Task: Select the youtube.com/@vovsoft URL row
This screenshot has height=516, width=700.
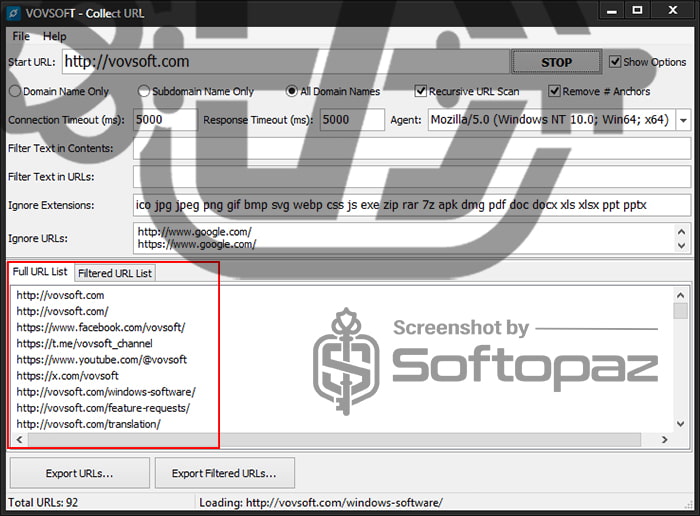Action: click(x=102, y=359)
